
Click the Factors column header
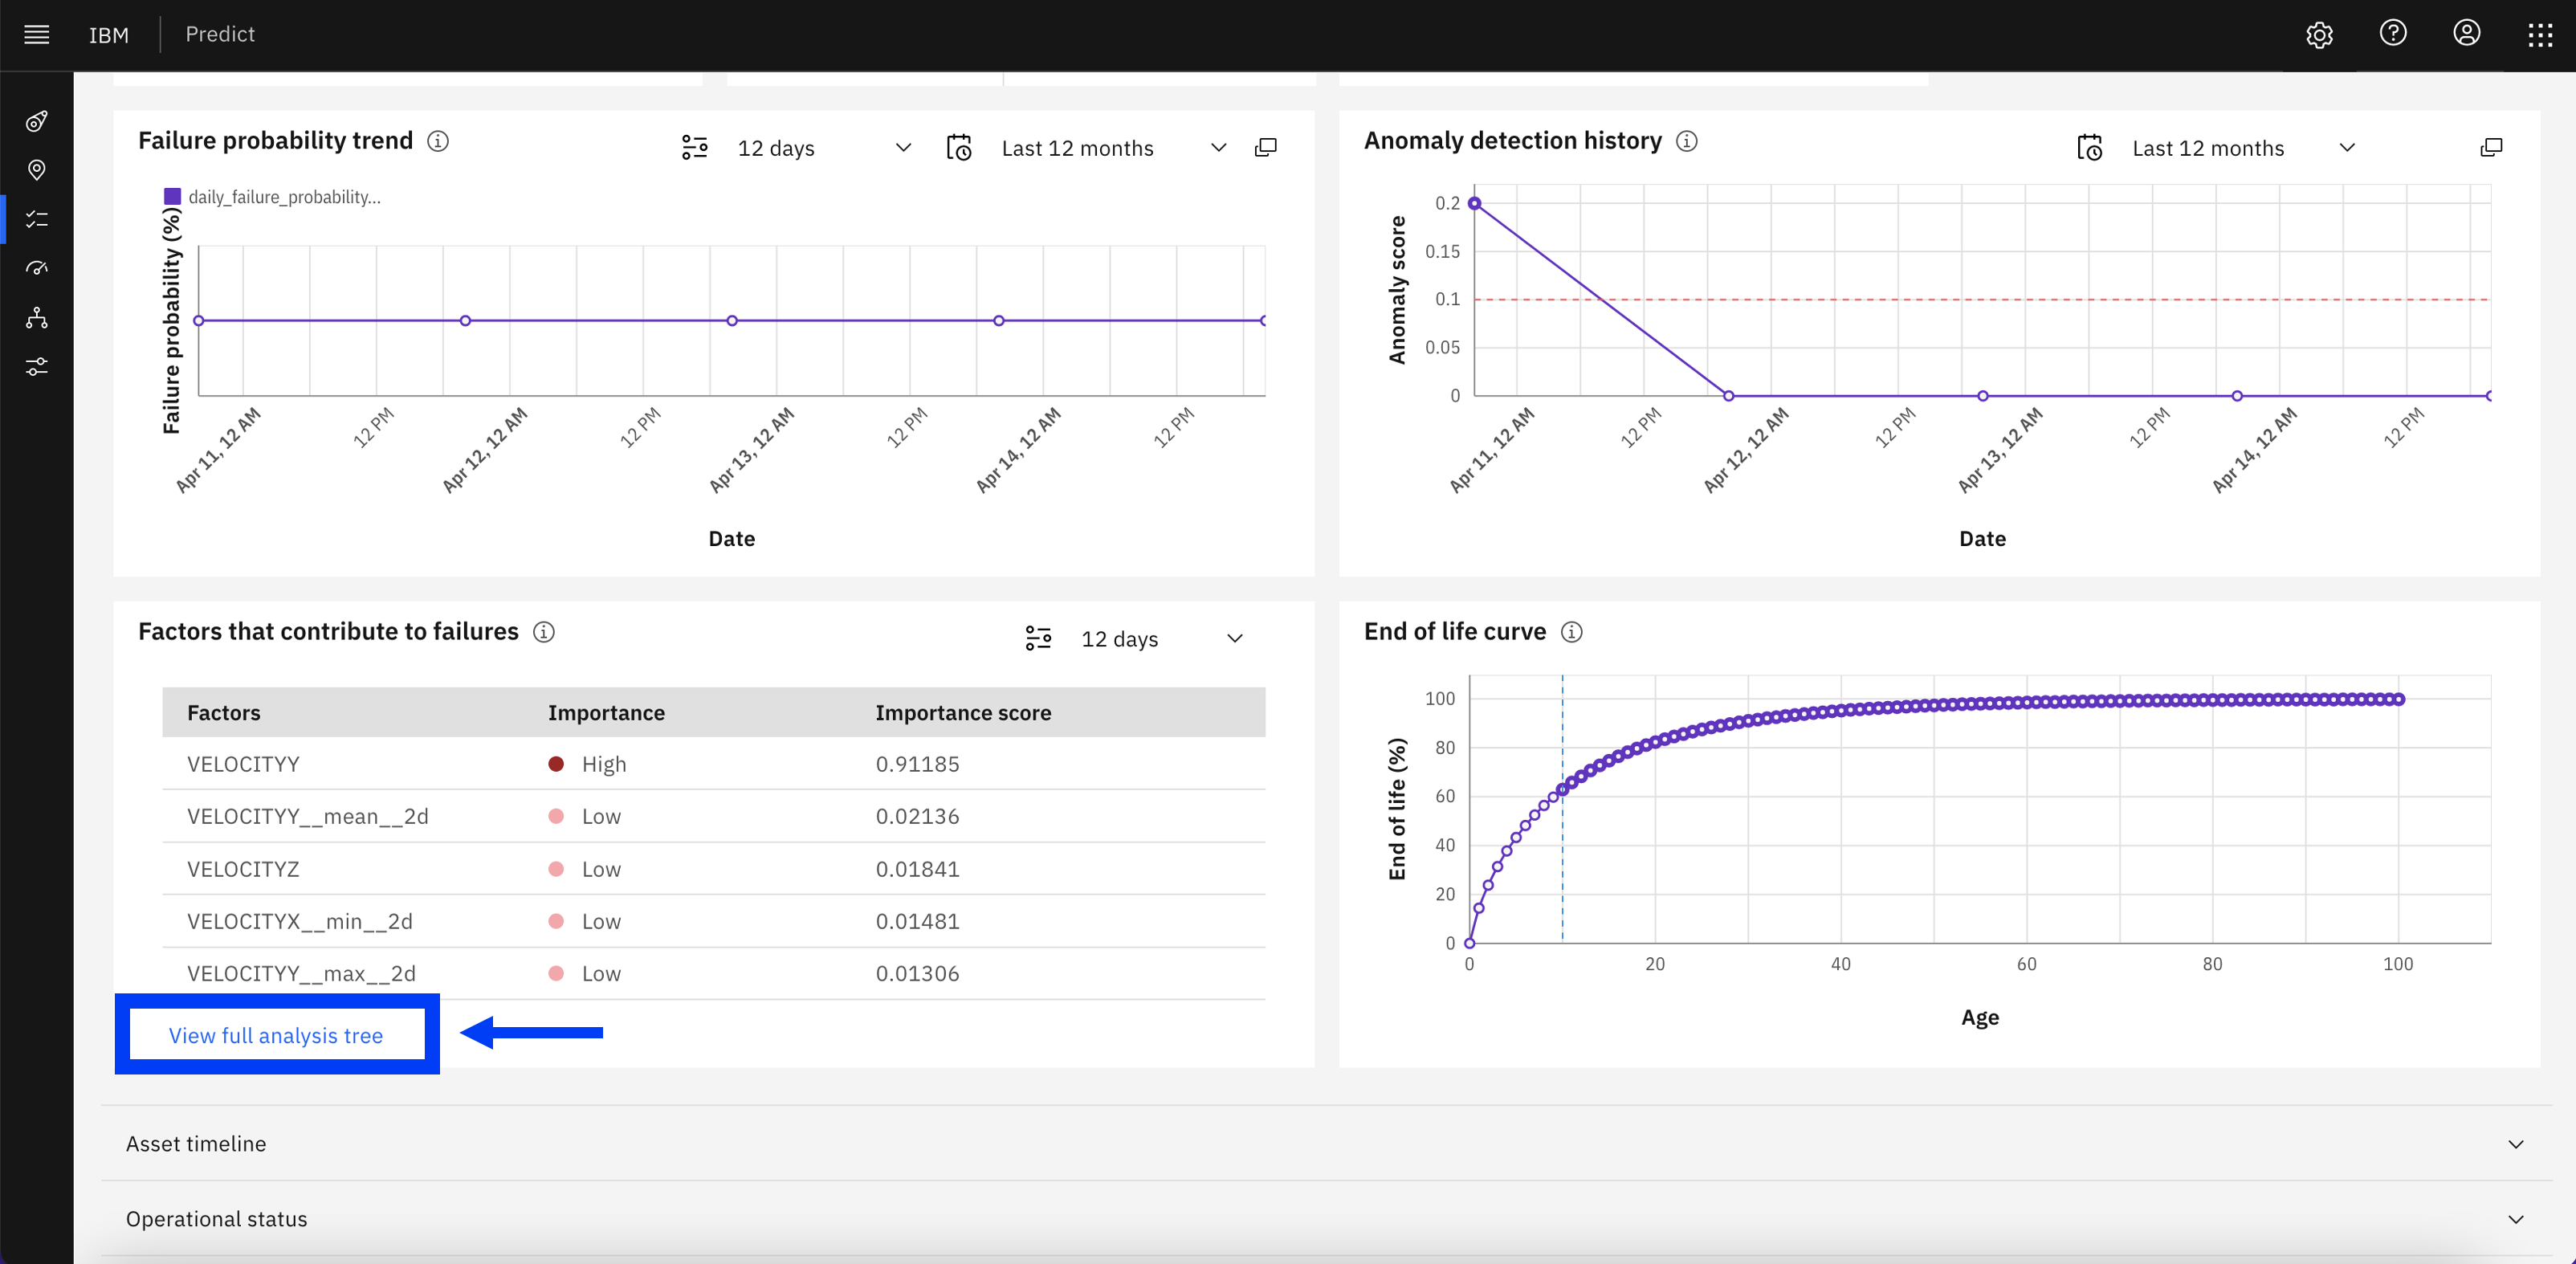[224, 713]
